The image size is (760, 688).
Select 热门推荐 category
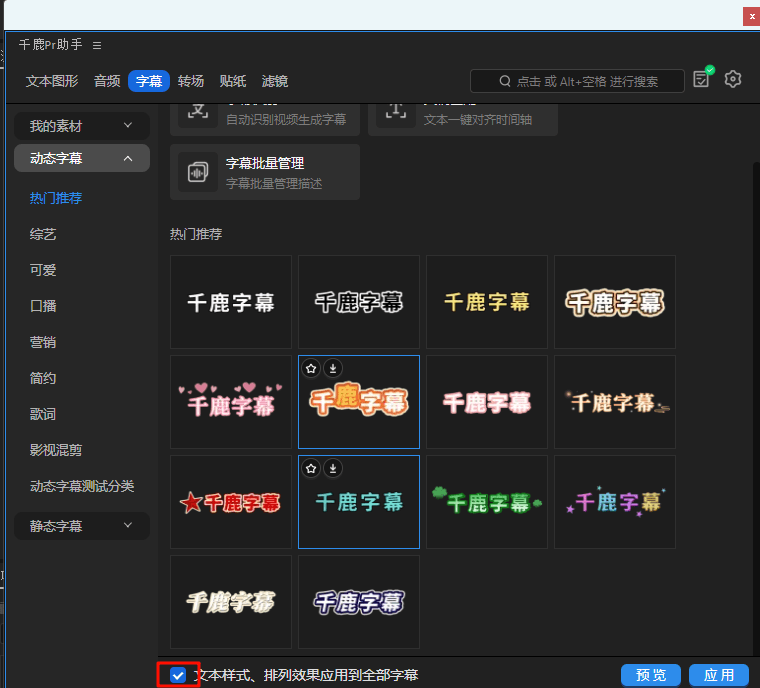tap(56, 198)
